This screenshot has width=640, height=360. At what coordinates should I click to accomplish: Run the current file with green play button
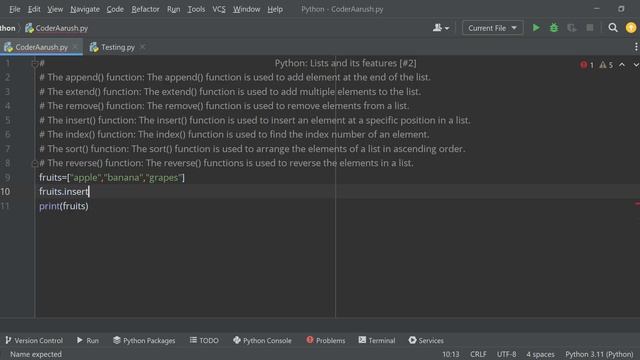536,28
